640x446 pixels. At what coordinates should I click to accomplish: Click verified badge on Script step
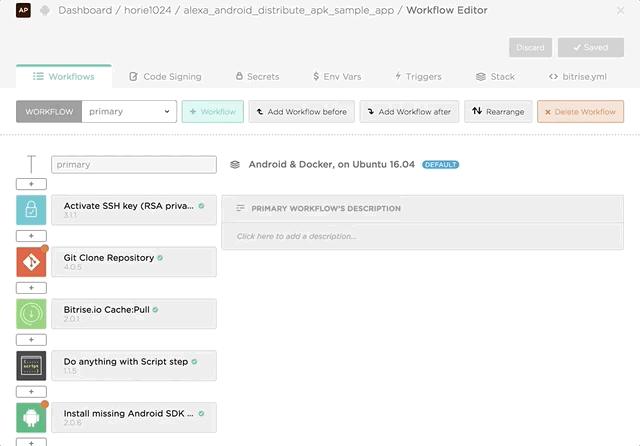pyautogui.click(x=194, y=362)
